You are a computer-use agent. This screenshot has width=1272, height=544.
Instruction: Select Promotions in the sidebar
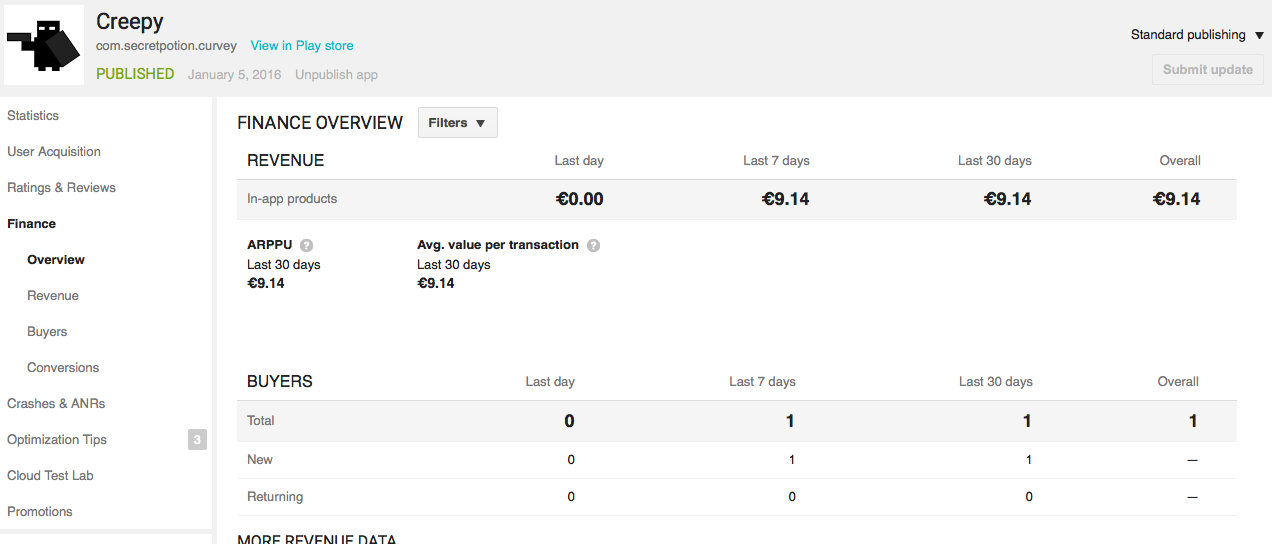(40, 512)
